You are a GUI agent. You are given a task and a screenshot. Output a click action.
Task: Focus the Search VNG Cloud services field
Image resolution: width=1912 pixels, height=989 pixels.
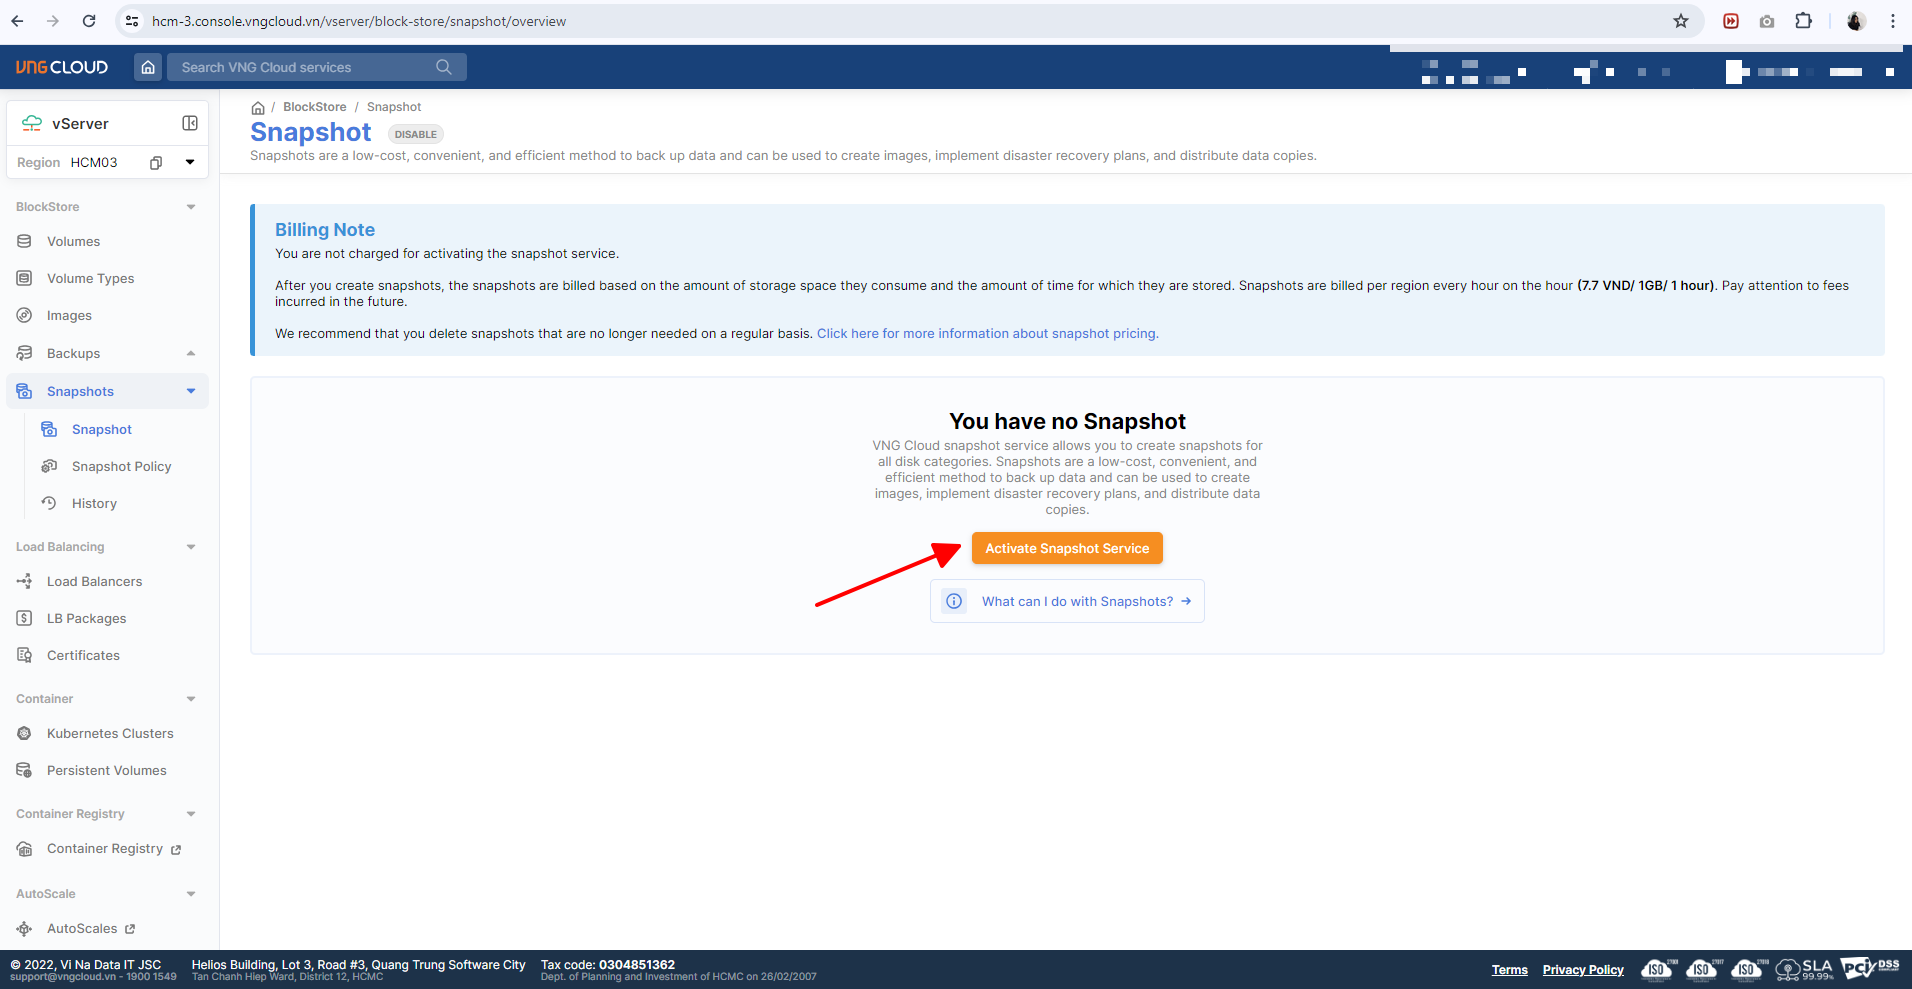300,67
